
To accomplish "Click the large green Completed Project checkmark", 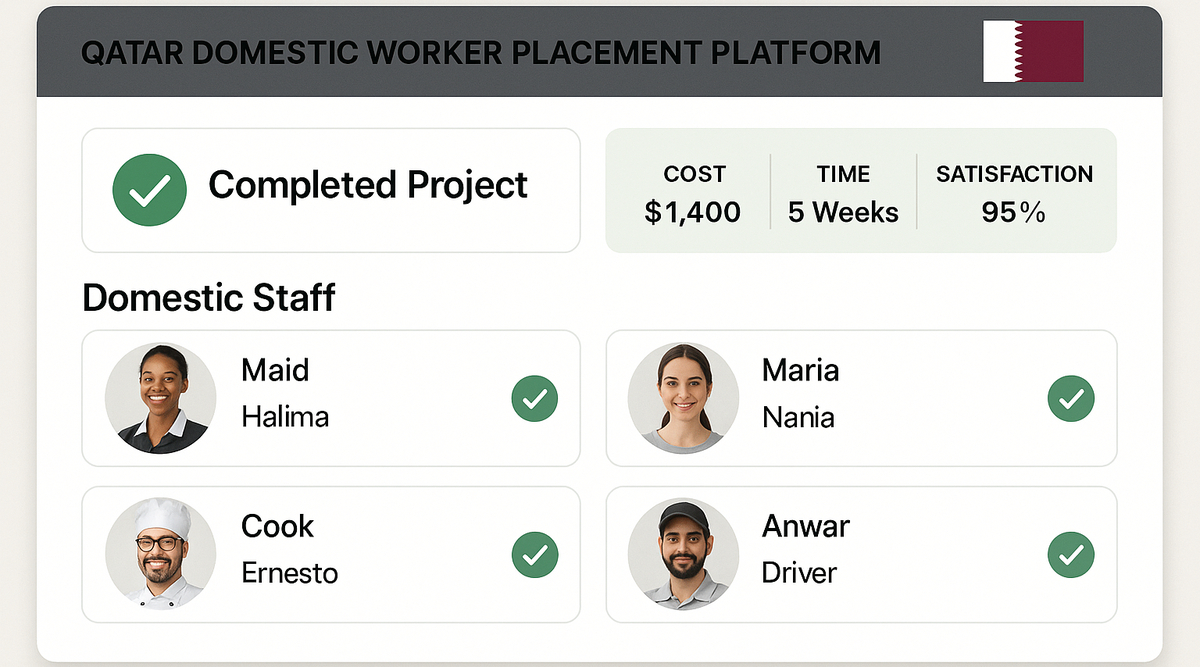I will point(149,188).
